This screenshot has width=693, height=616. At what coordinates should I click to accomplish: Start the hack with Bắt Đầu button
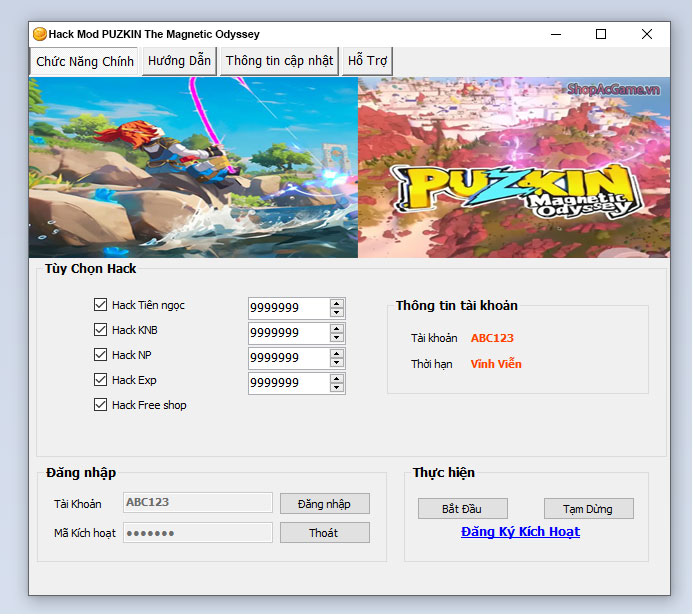tap(463, 509)
